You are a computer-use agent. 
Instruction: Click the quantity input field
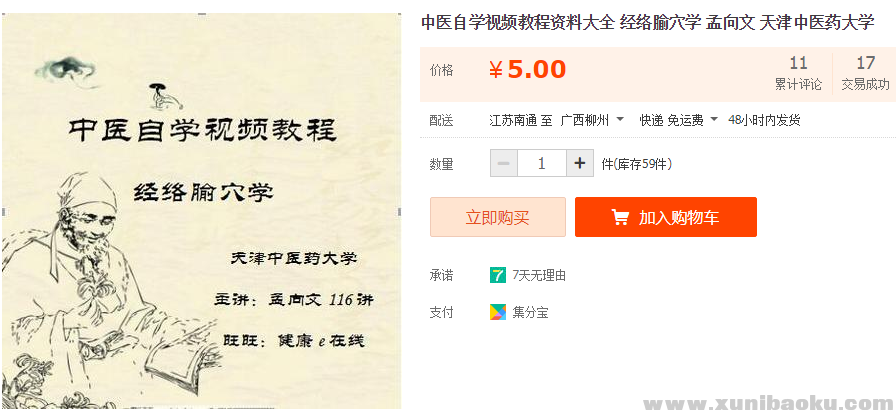[x=541, y=163]
